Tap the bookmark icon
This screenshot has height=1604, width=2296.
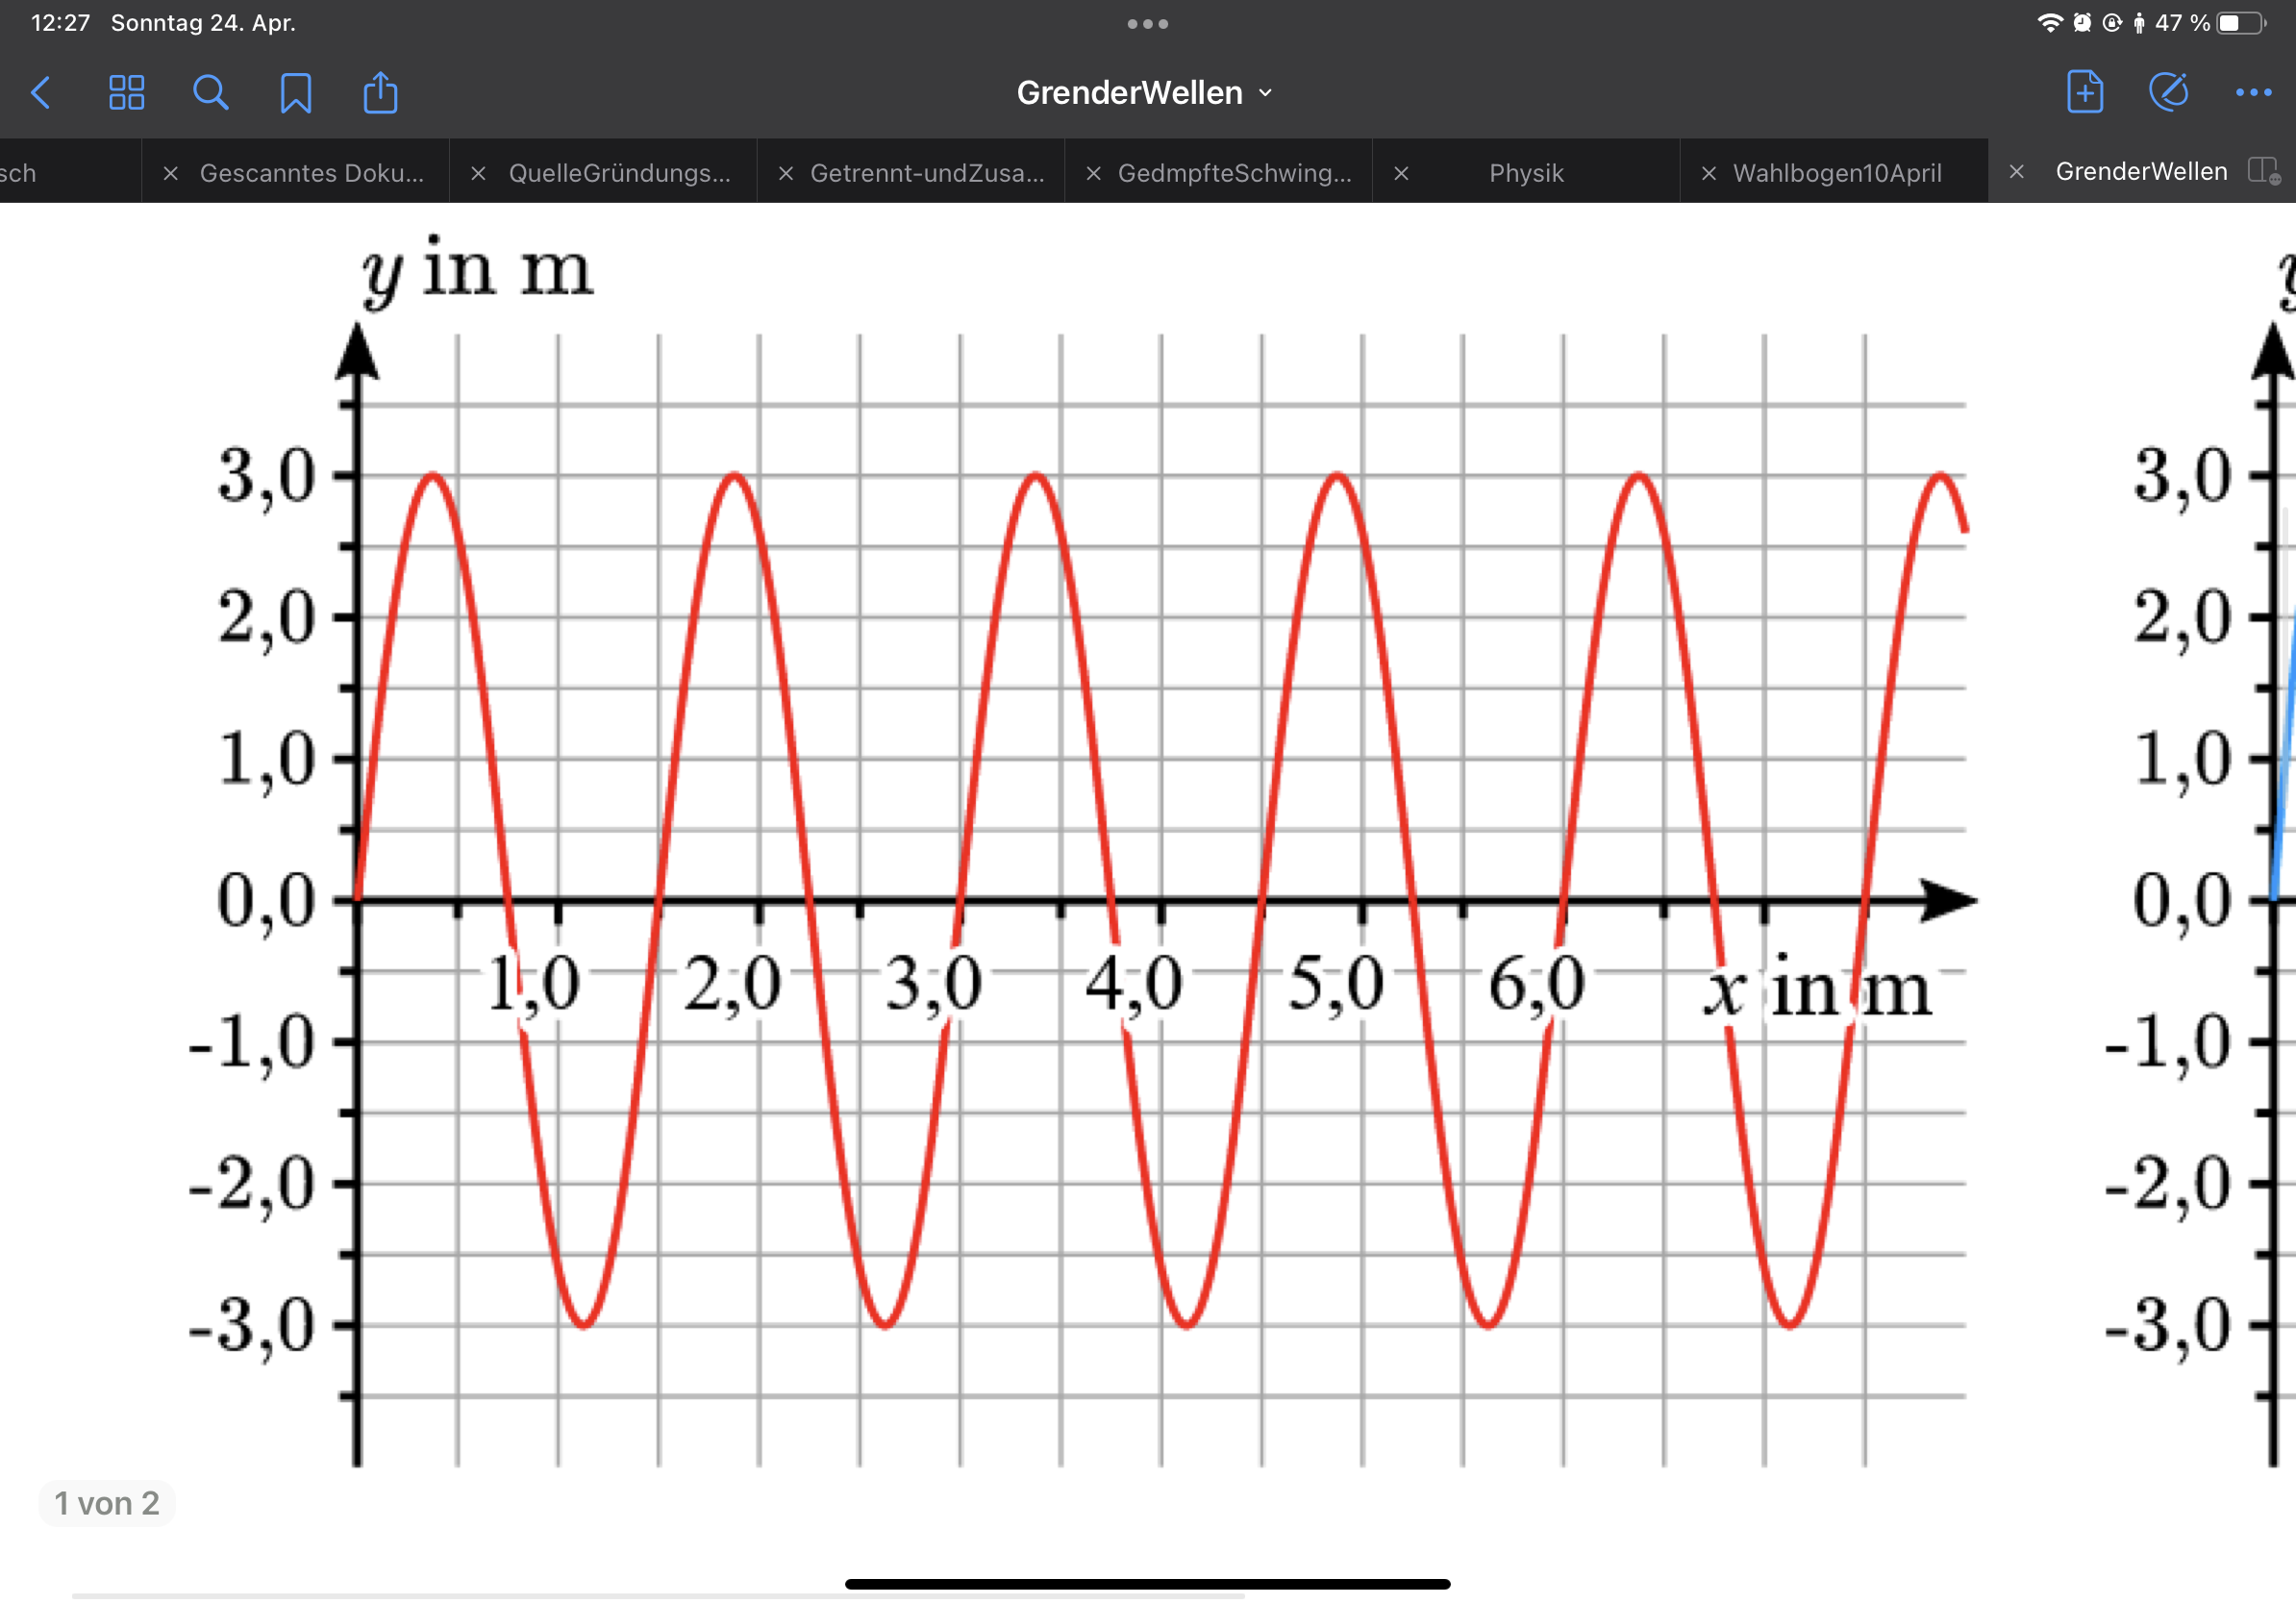coord(295,93)
